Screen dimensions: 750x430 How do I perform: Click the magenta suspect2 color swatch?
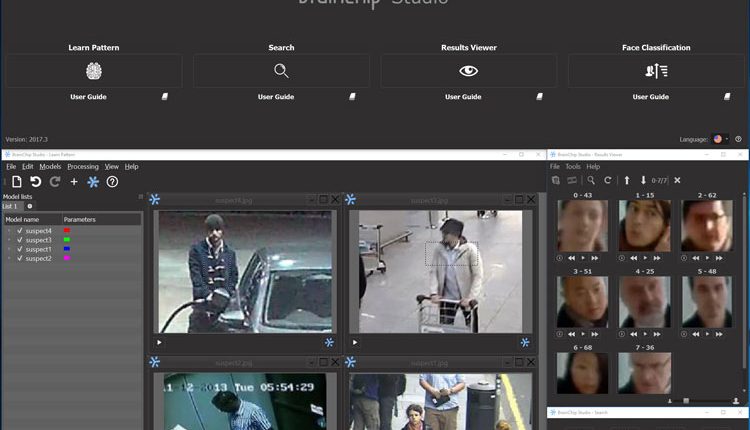coord(67,258)
